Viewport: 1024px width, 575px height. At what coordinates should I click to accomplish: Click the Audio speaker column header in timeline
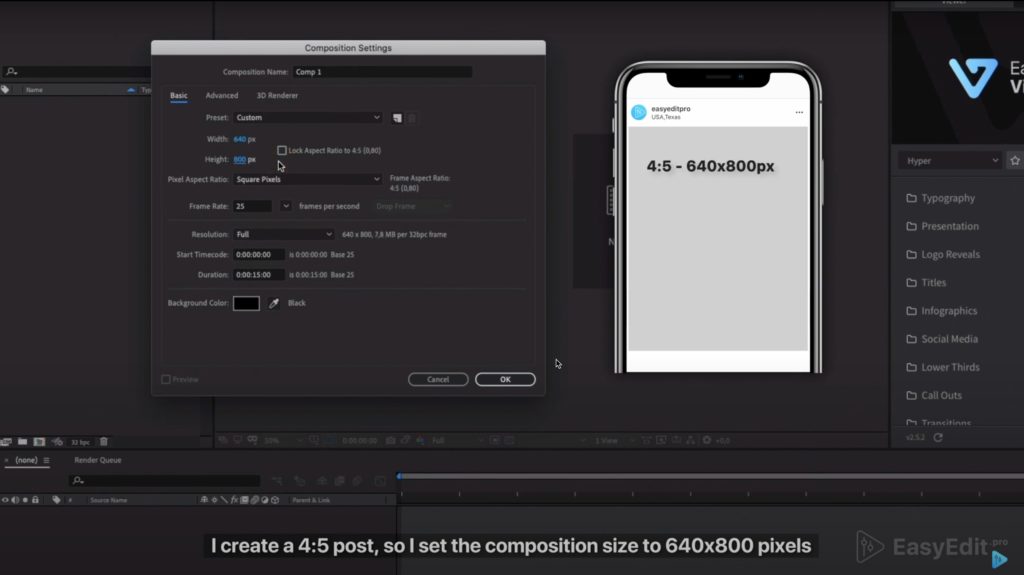pyautogui.click(x=15, y=500)
